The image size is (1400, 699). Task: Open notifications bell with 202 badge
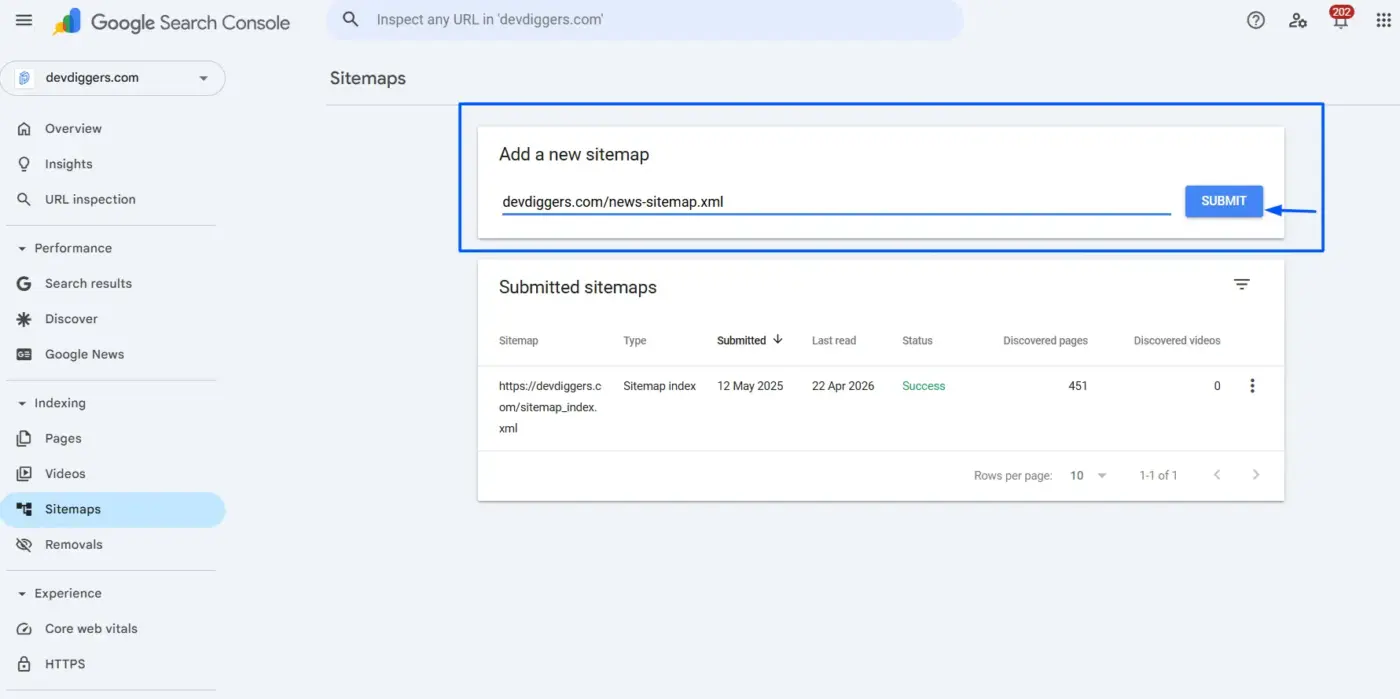click(x=1340, y=18)
